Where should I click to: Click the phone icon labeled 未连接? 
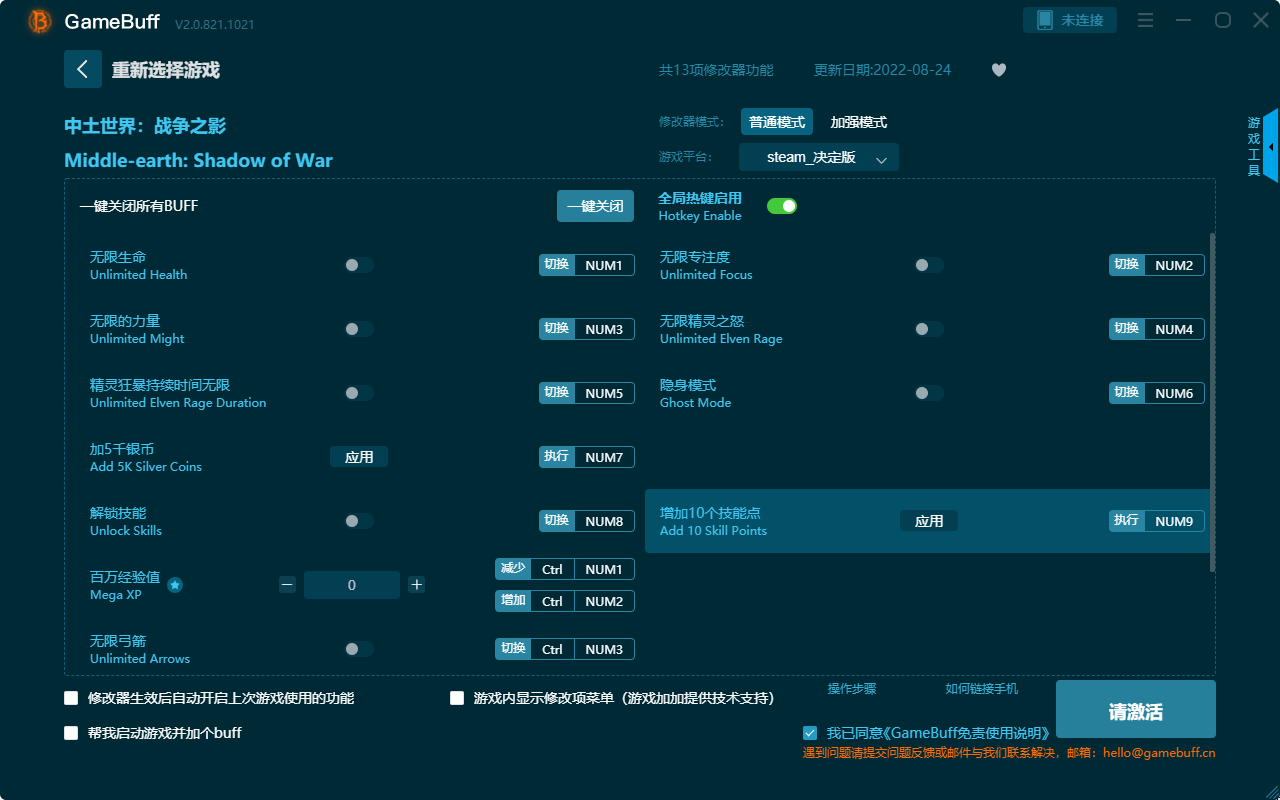tap(1070, 19)
